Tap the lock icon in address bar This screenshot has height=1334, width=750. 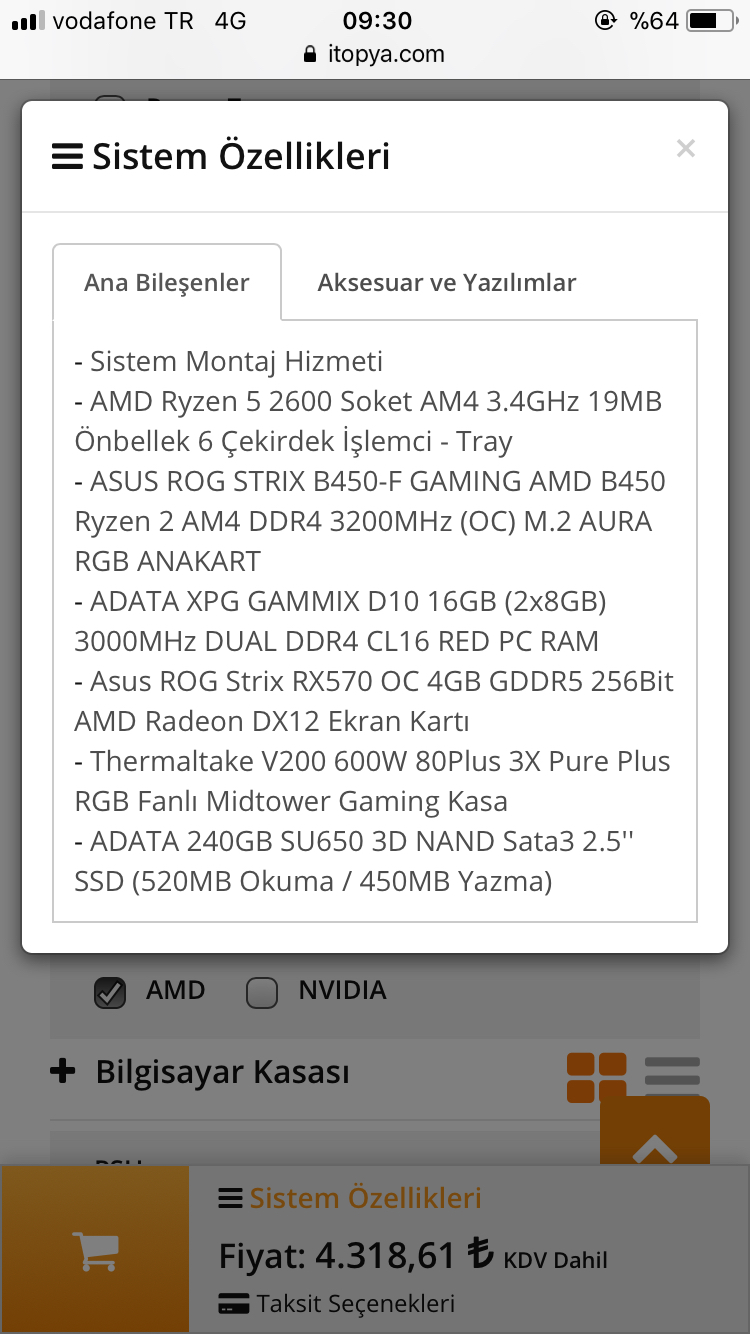coord(310,55)
